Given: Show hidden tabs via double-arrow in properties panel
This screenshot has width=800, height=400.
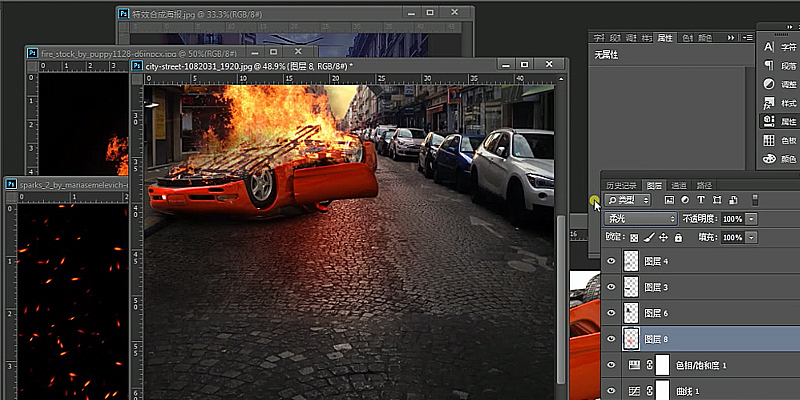Looking at the screenshot, I should 731,38.
